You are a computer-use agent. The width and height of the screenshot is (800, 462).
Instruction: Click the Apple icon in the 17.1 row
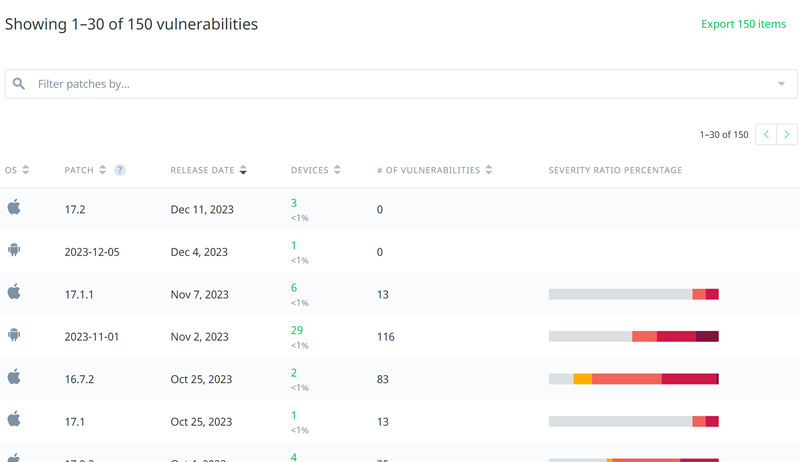click(x=14, y=419)
